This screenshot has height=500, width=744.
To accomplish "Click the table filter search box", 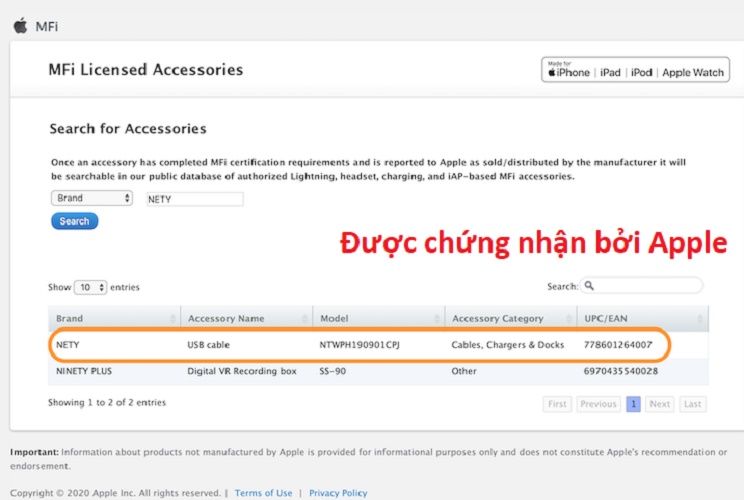I will 641,286.
